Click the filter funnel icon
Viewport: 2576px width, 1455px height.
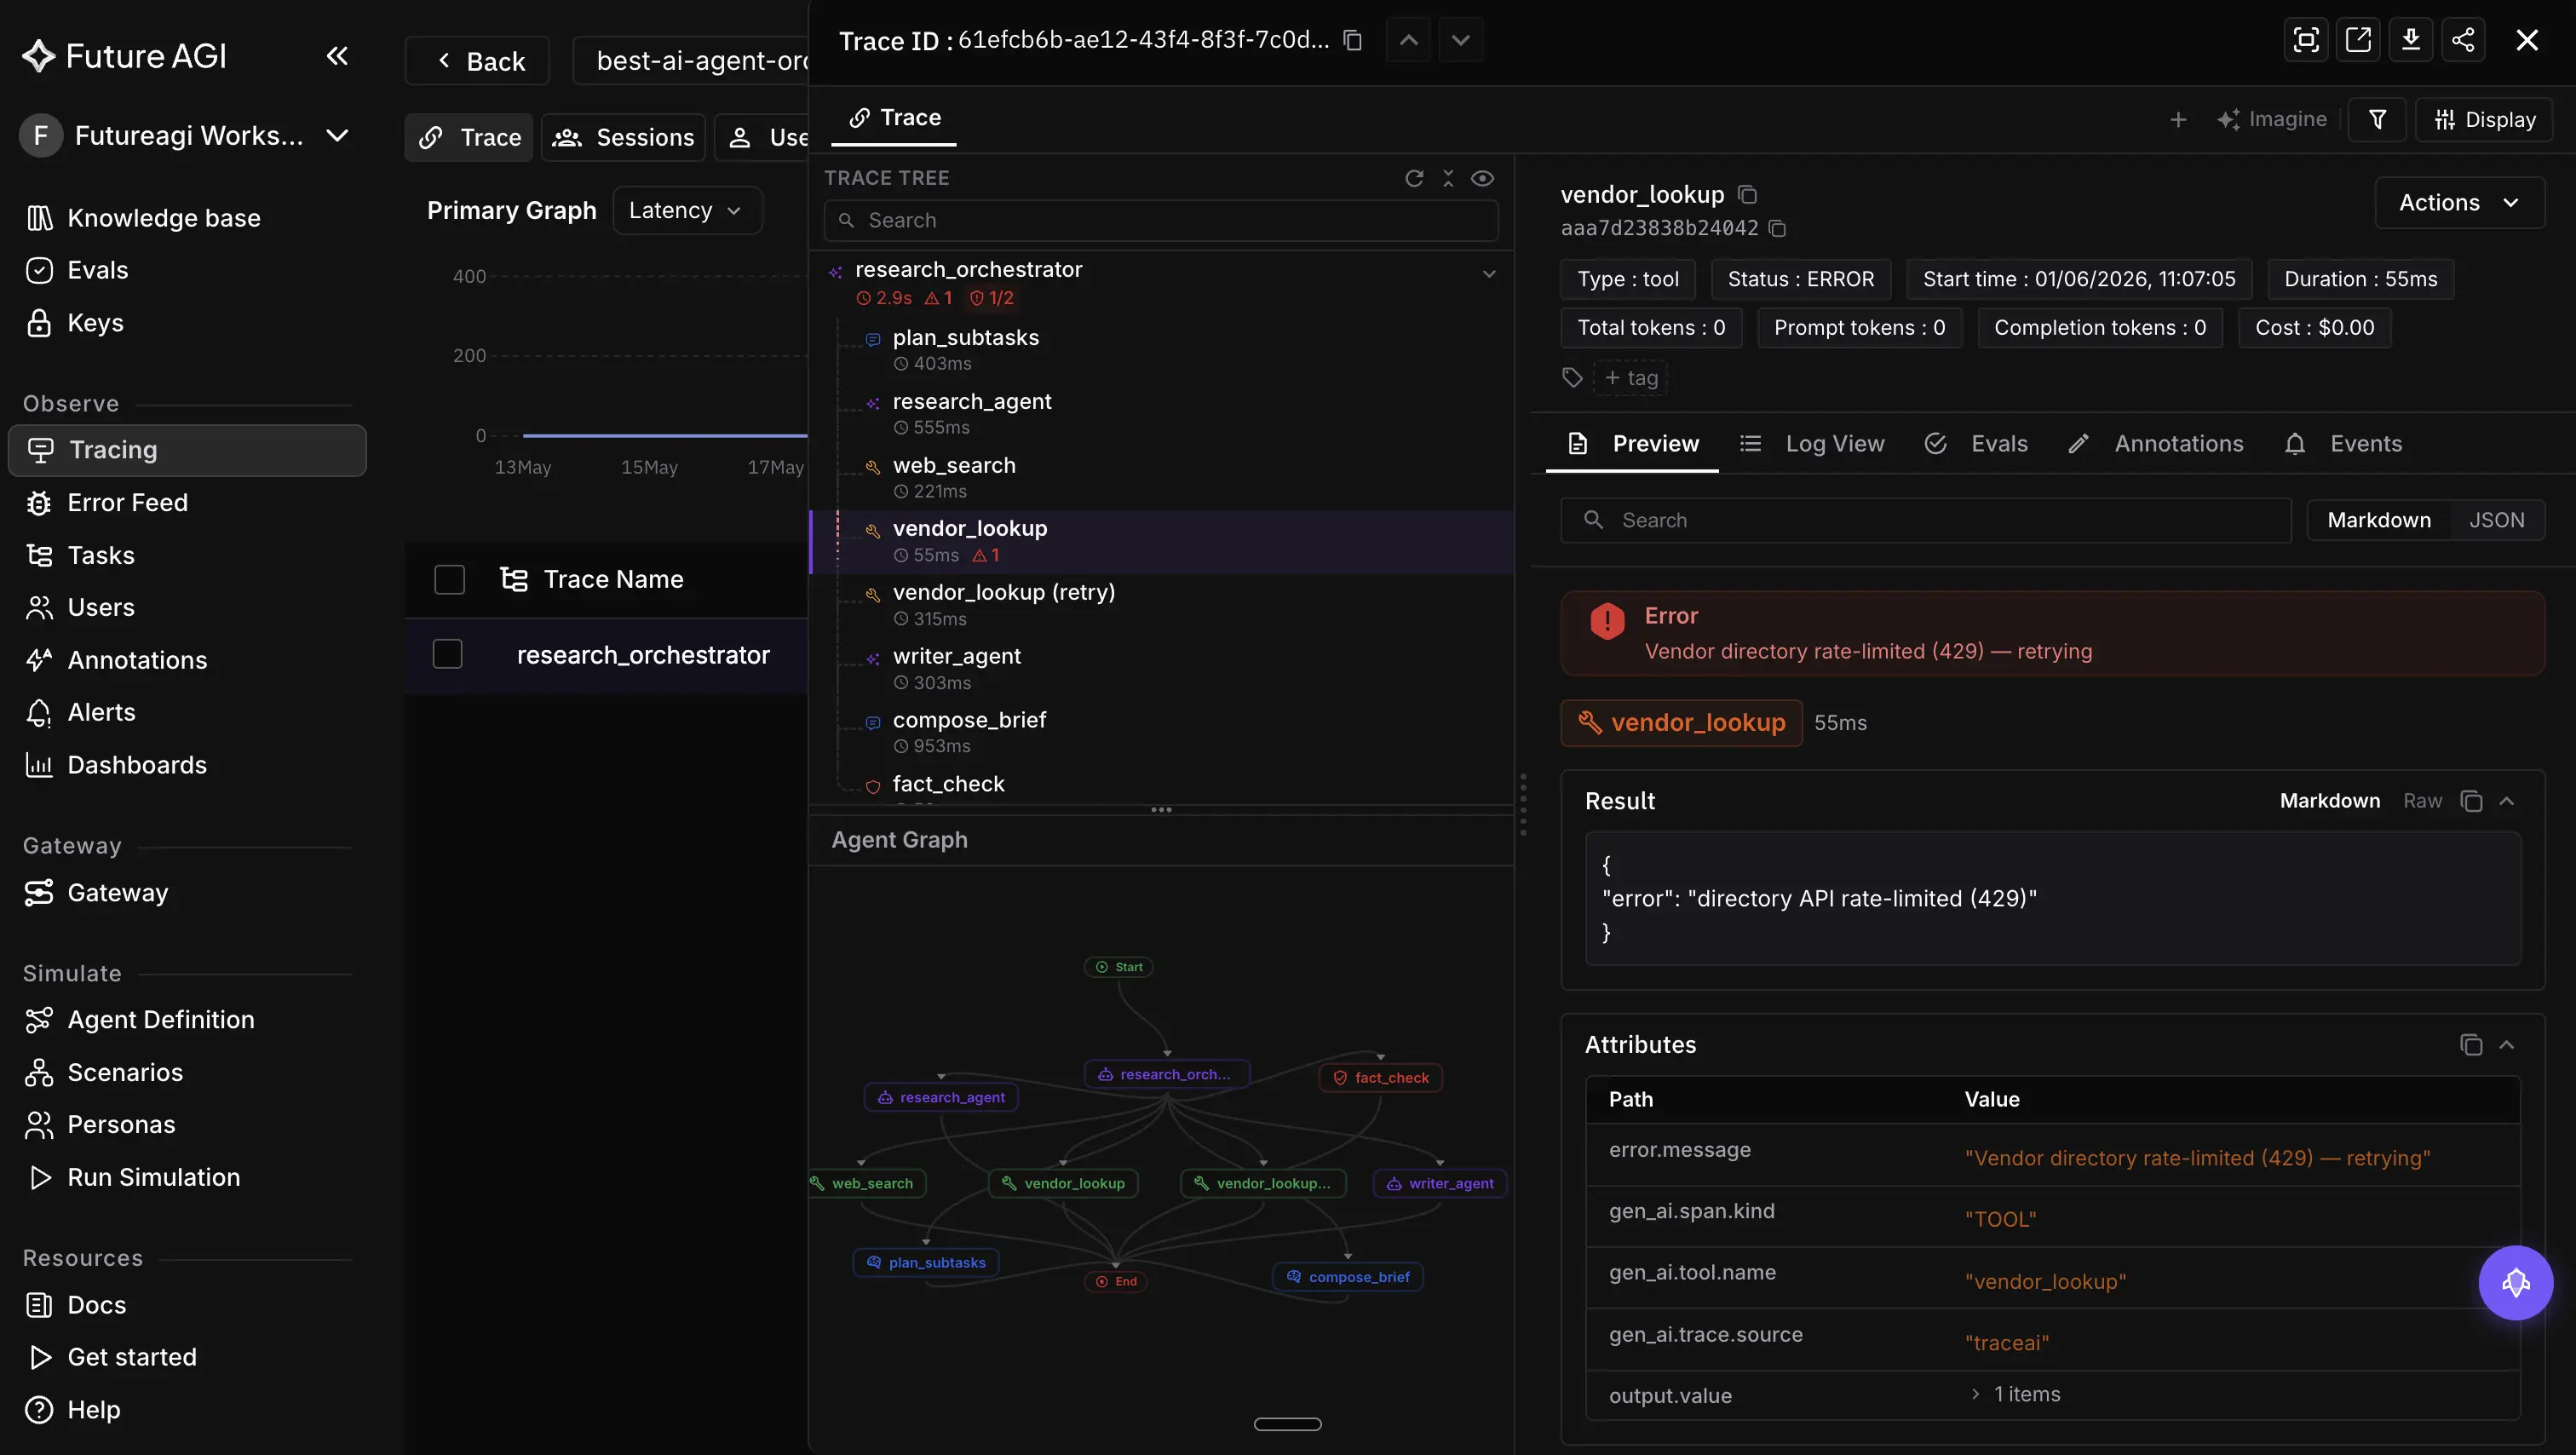coord(2377,120)
